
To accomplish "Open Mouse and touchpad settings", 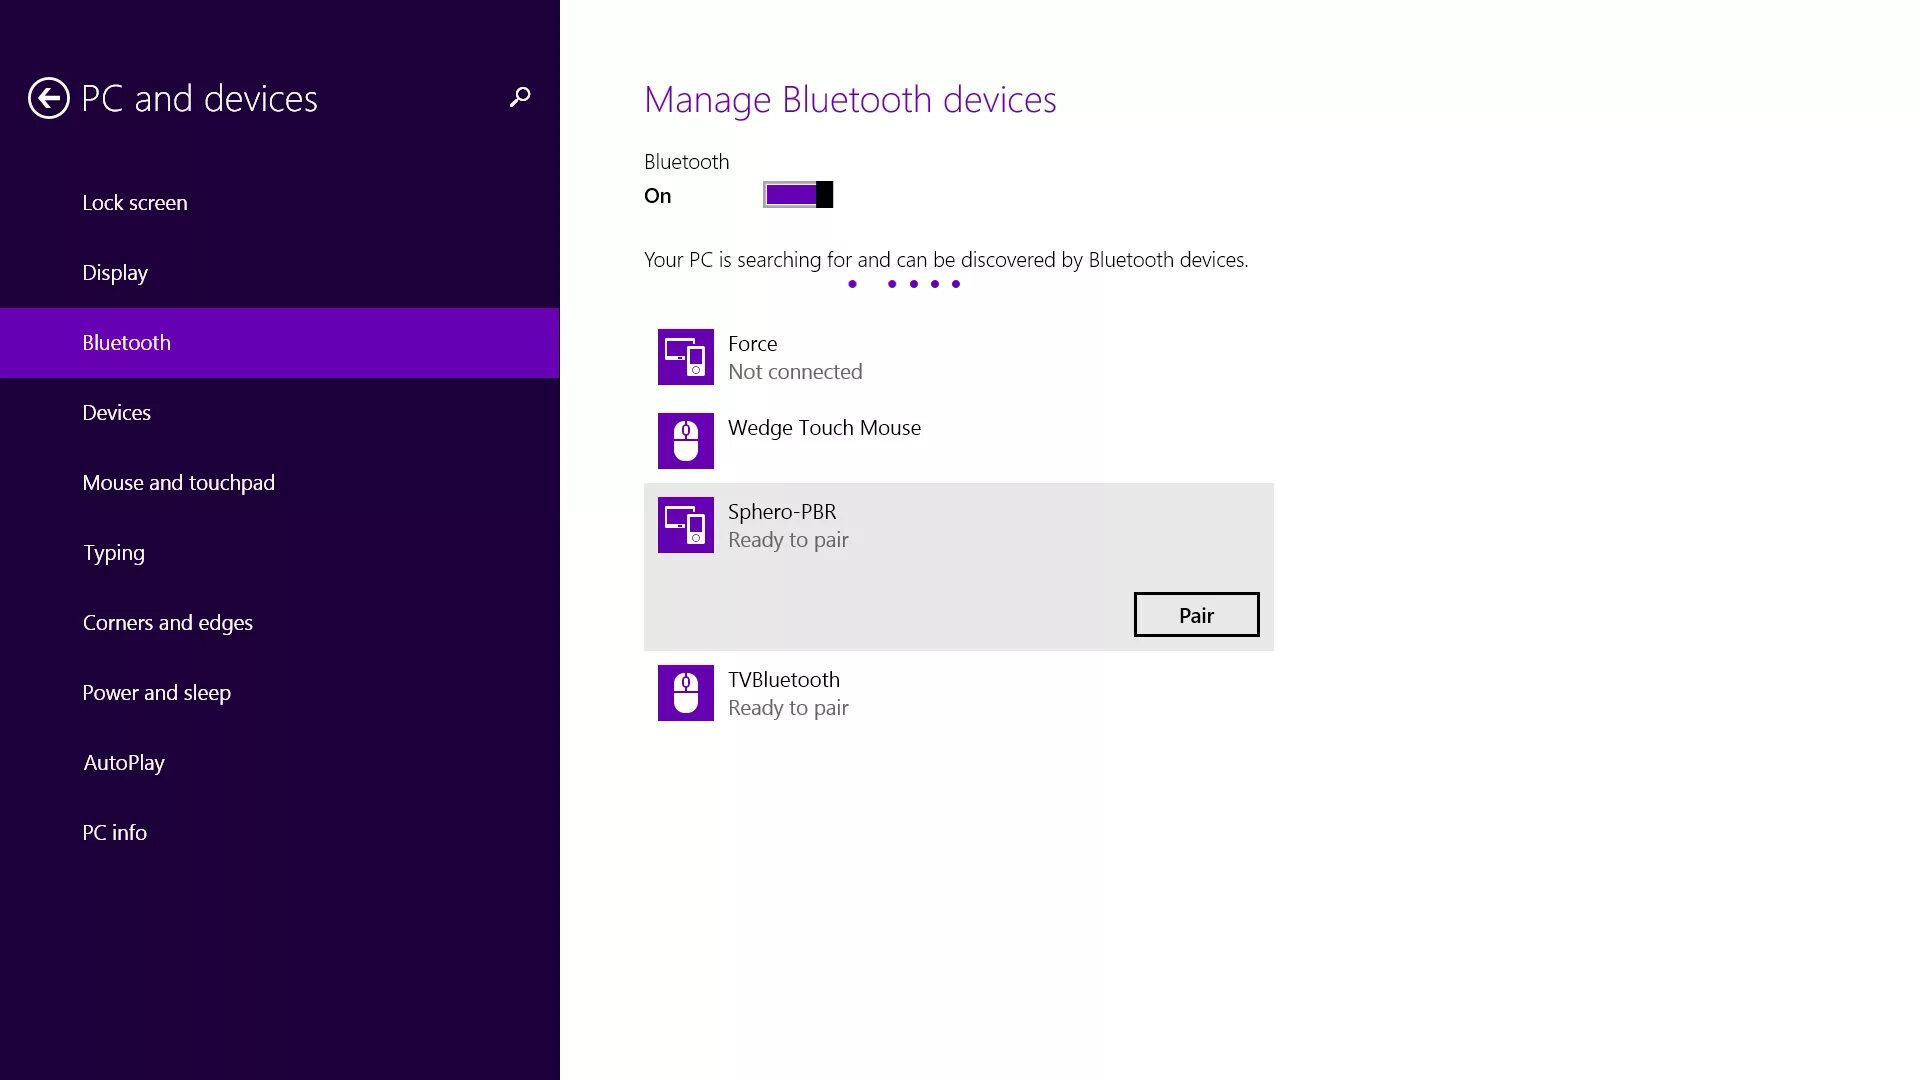I will (x=178, y=481).
